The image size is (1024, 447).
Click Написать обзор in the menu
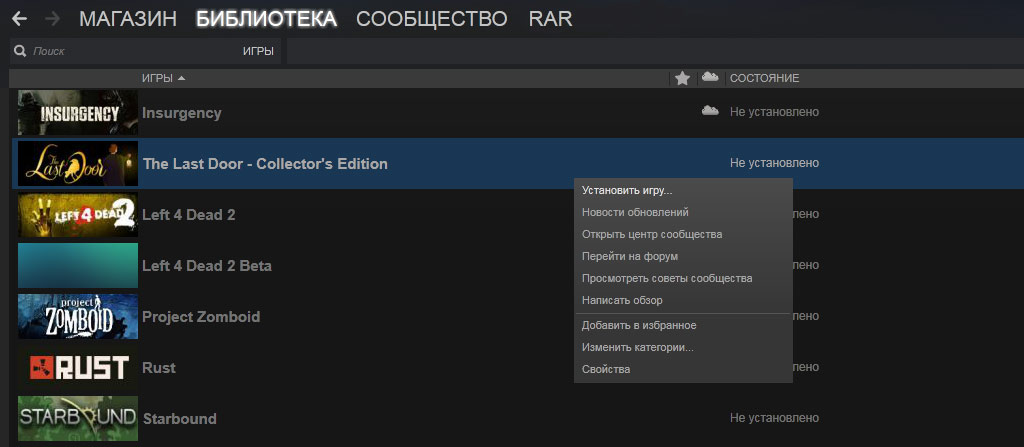click(x=622, y=300)
